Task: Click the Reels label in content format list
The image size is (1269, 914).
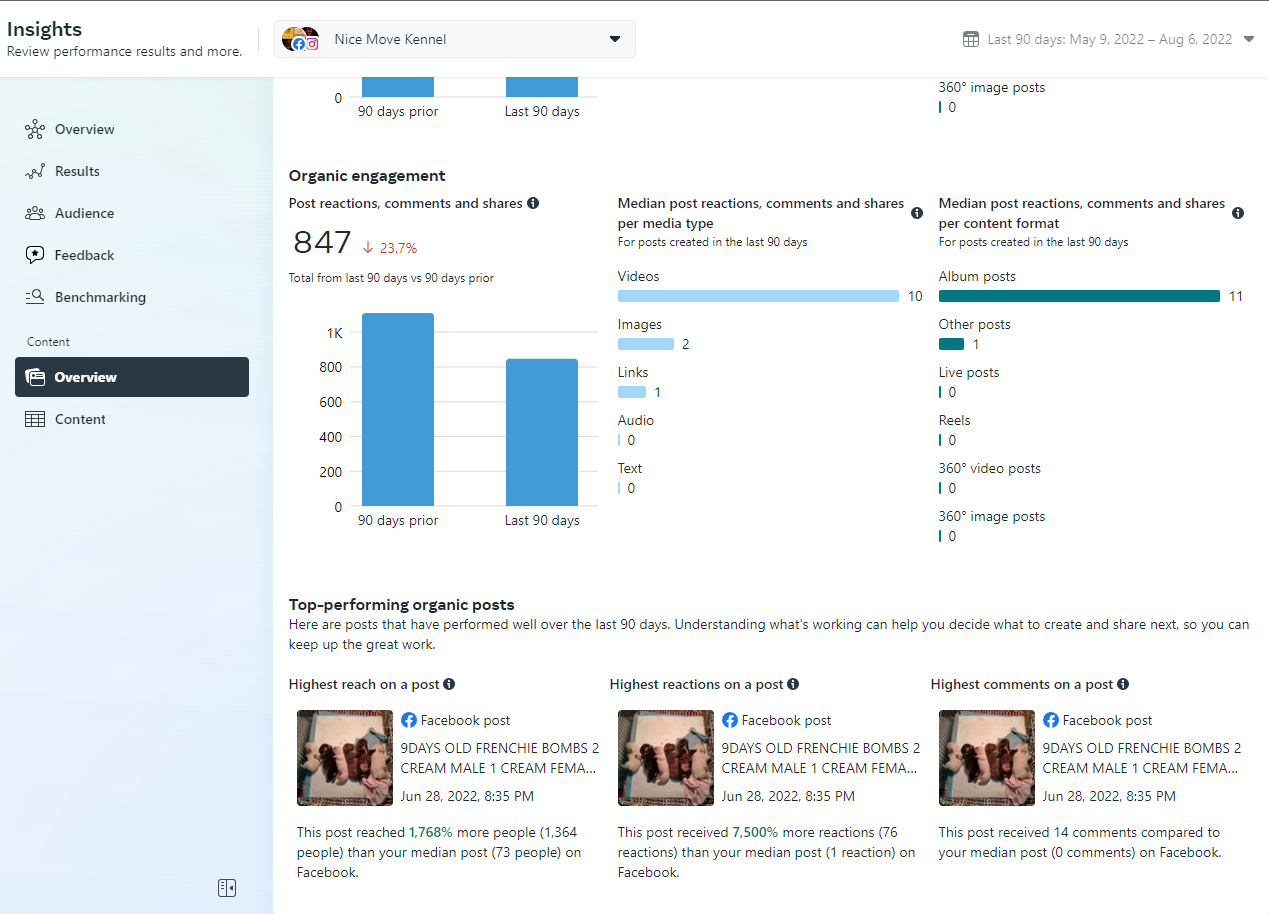Action: coord(955,420)
